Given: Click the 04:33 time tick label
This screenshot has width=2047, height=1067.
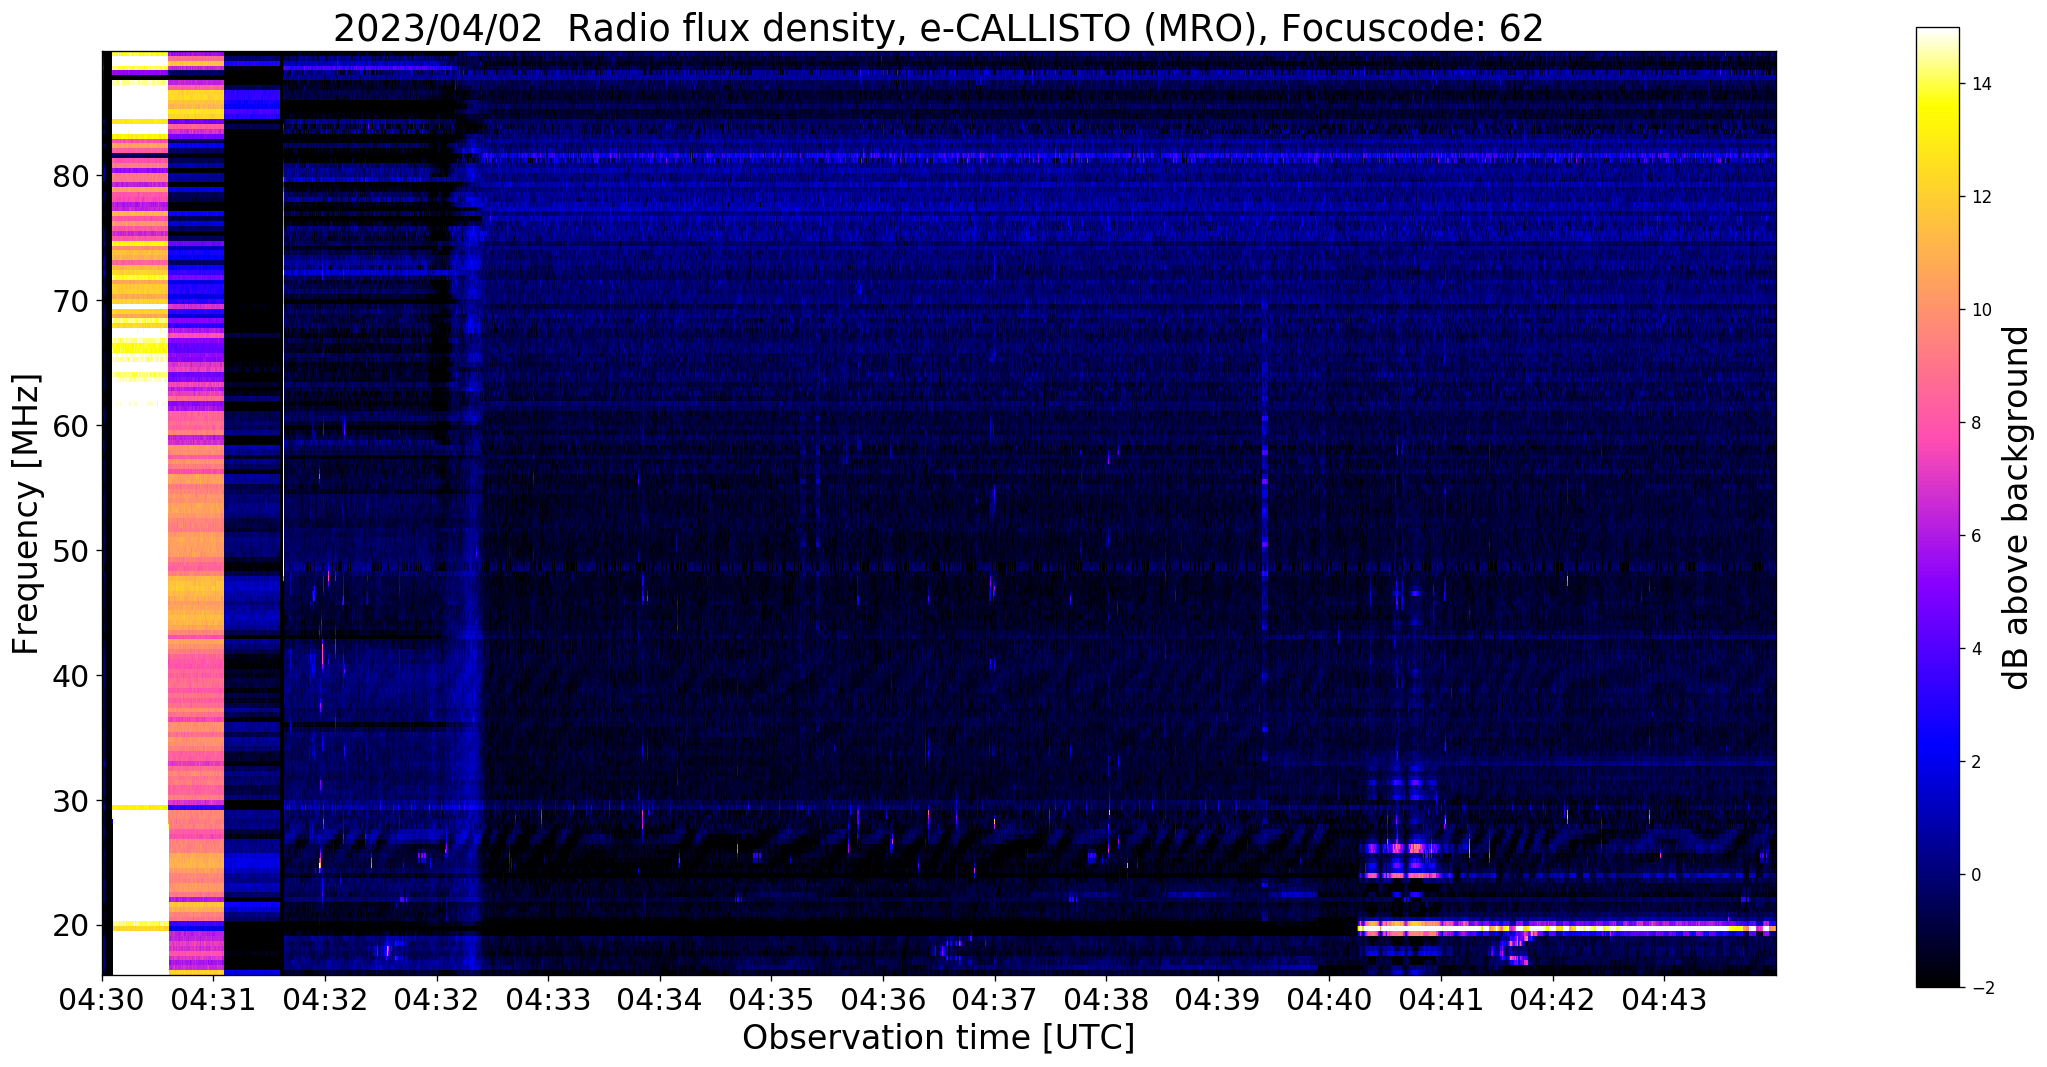Looking at the screenshot, I should [x=548, y=999].
